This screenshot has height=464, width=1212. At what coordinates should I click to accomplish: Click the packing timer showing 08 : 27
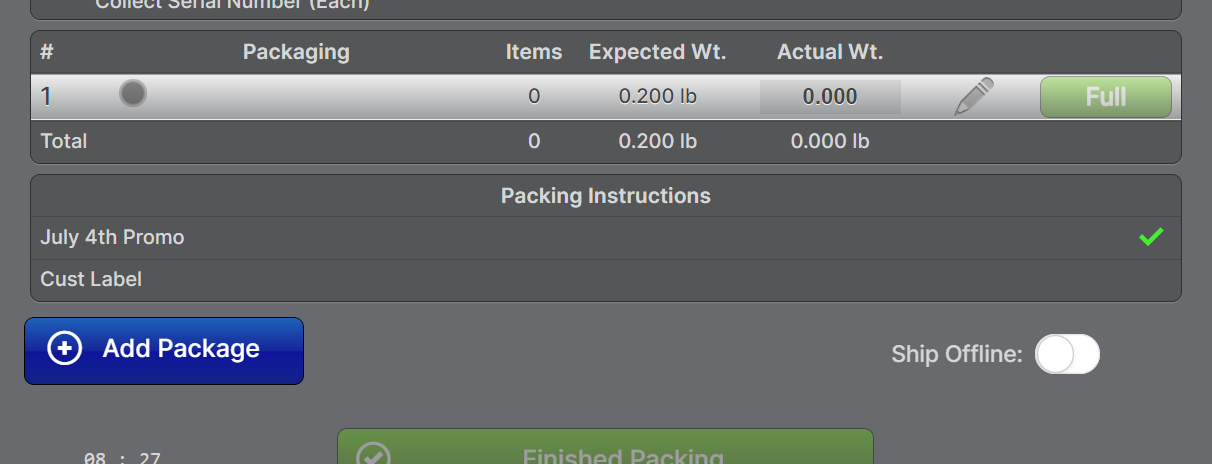[x=122, y=458]
